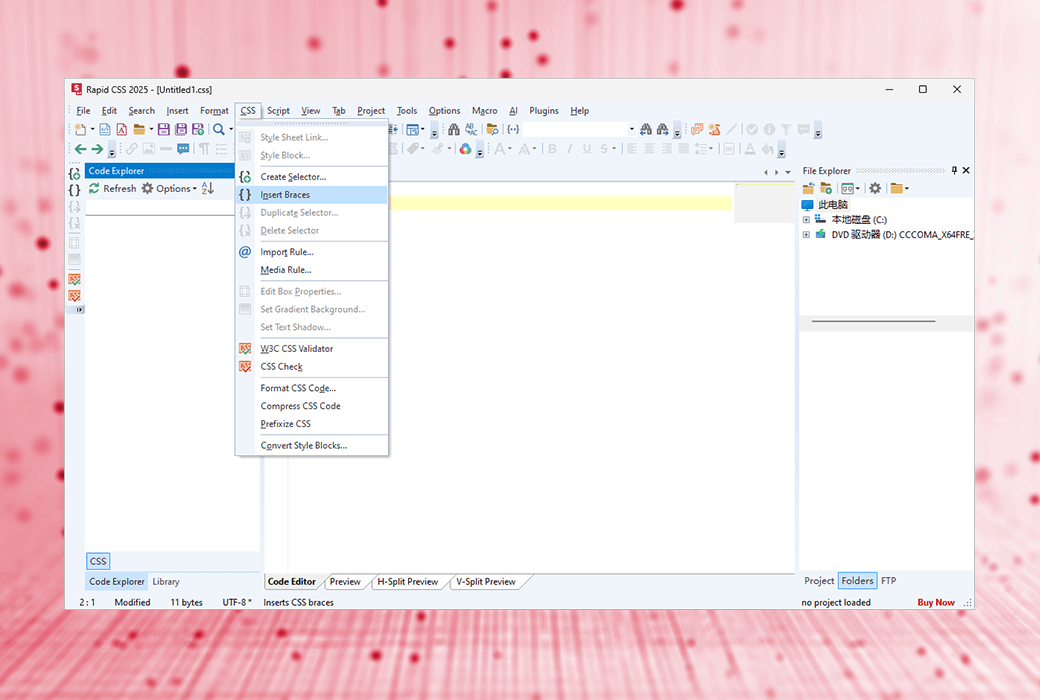Click Create Selector icon in left sidebar

[75, 174]
